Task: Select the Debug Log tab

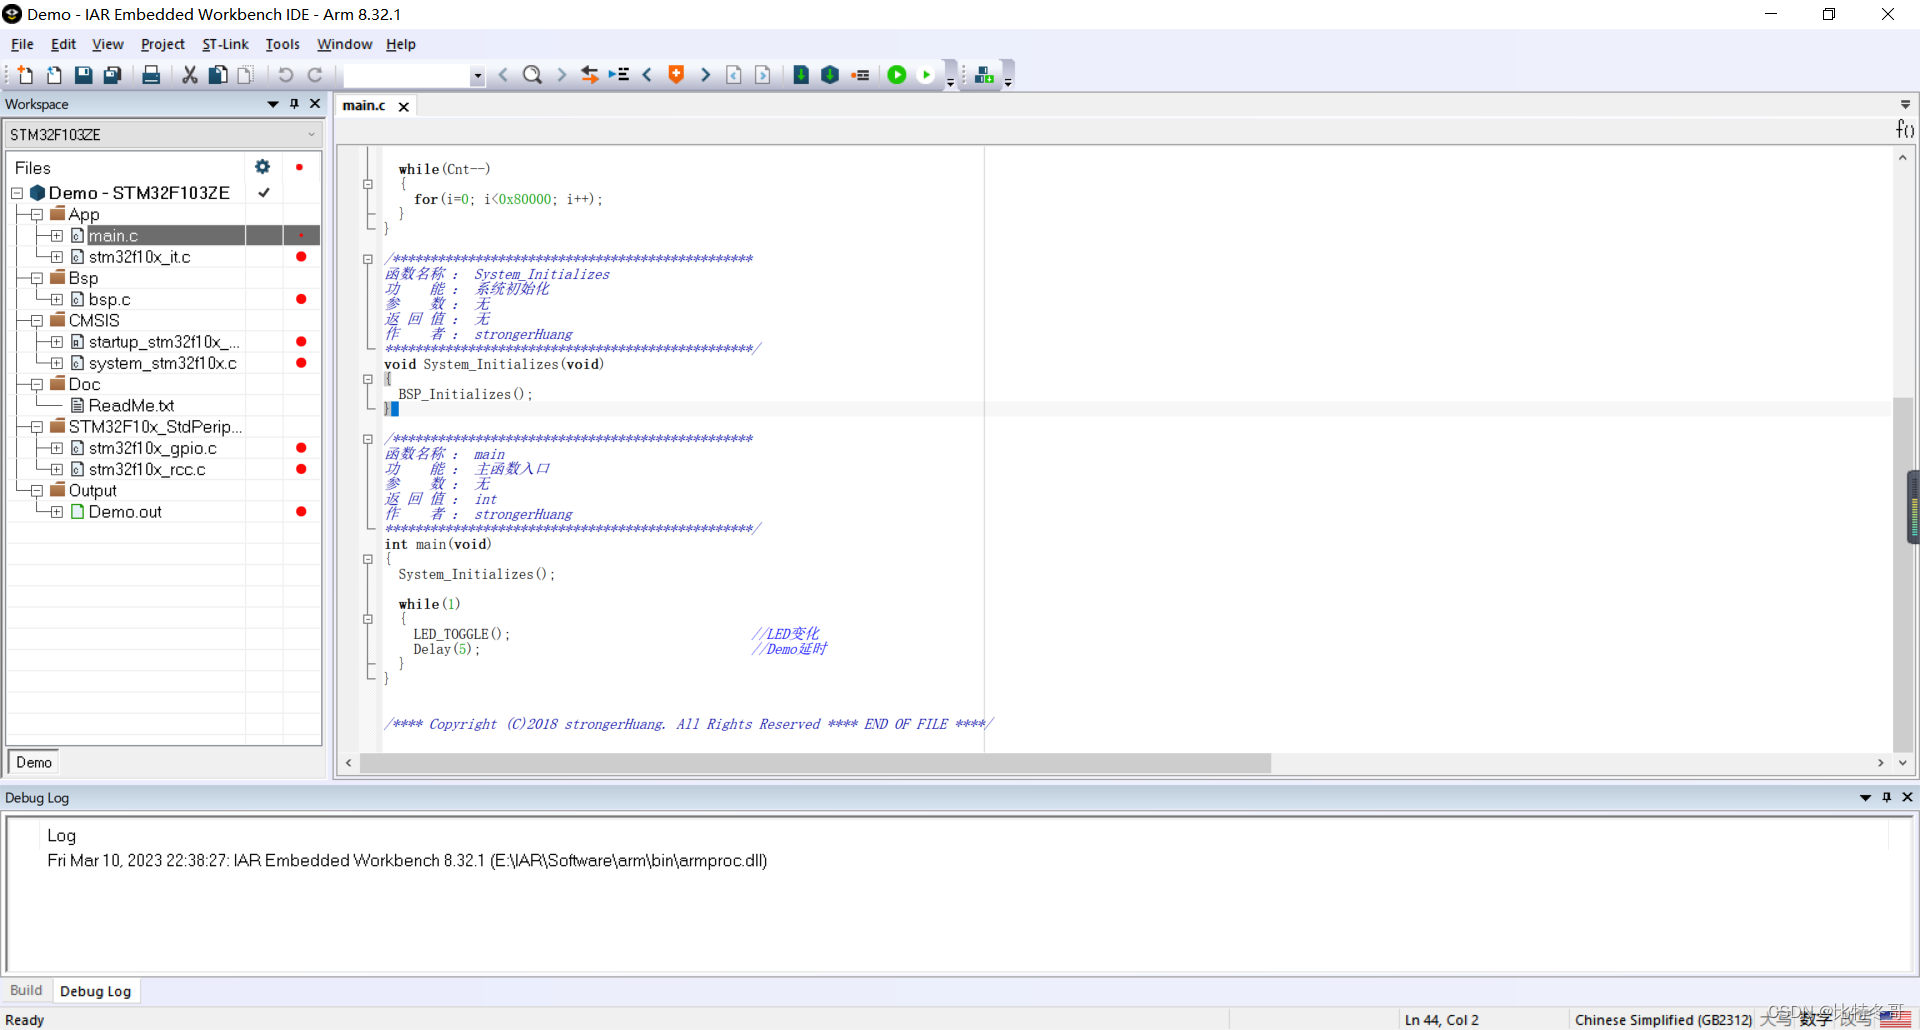Action: click(95, 992)
